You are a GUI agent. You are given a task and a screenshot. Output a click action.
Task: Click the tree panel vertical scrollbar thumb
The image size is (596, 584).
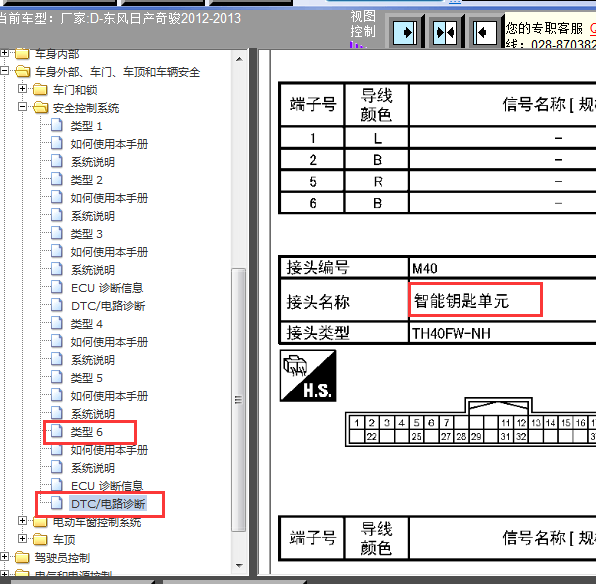[x=238, y=400]
